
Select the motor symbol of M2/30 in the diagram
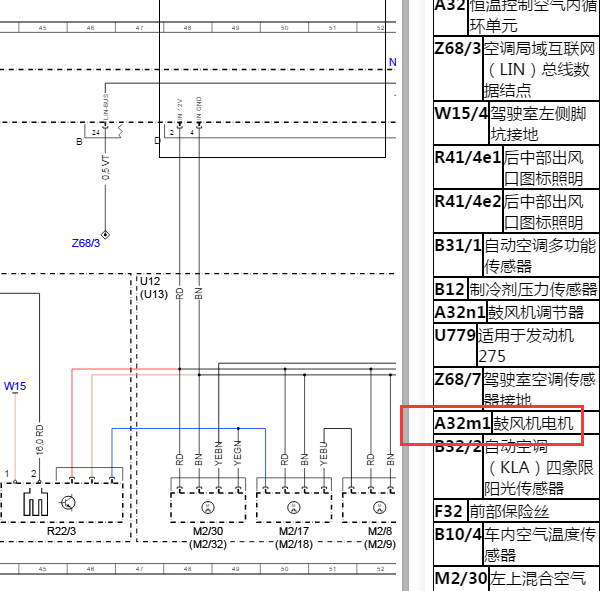[208, 507]
